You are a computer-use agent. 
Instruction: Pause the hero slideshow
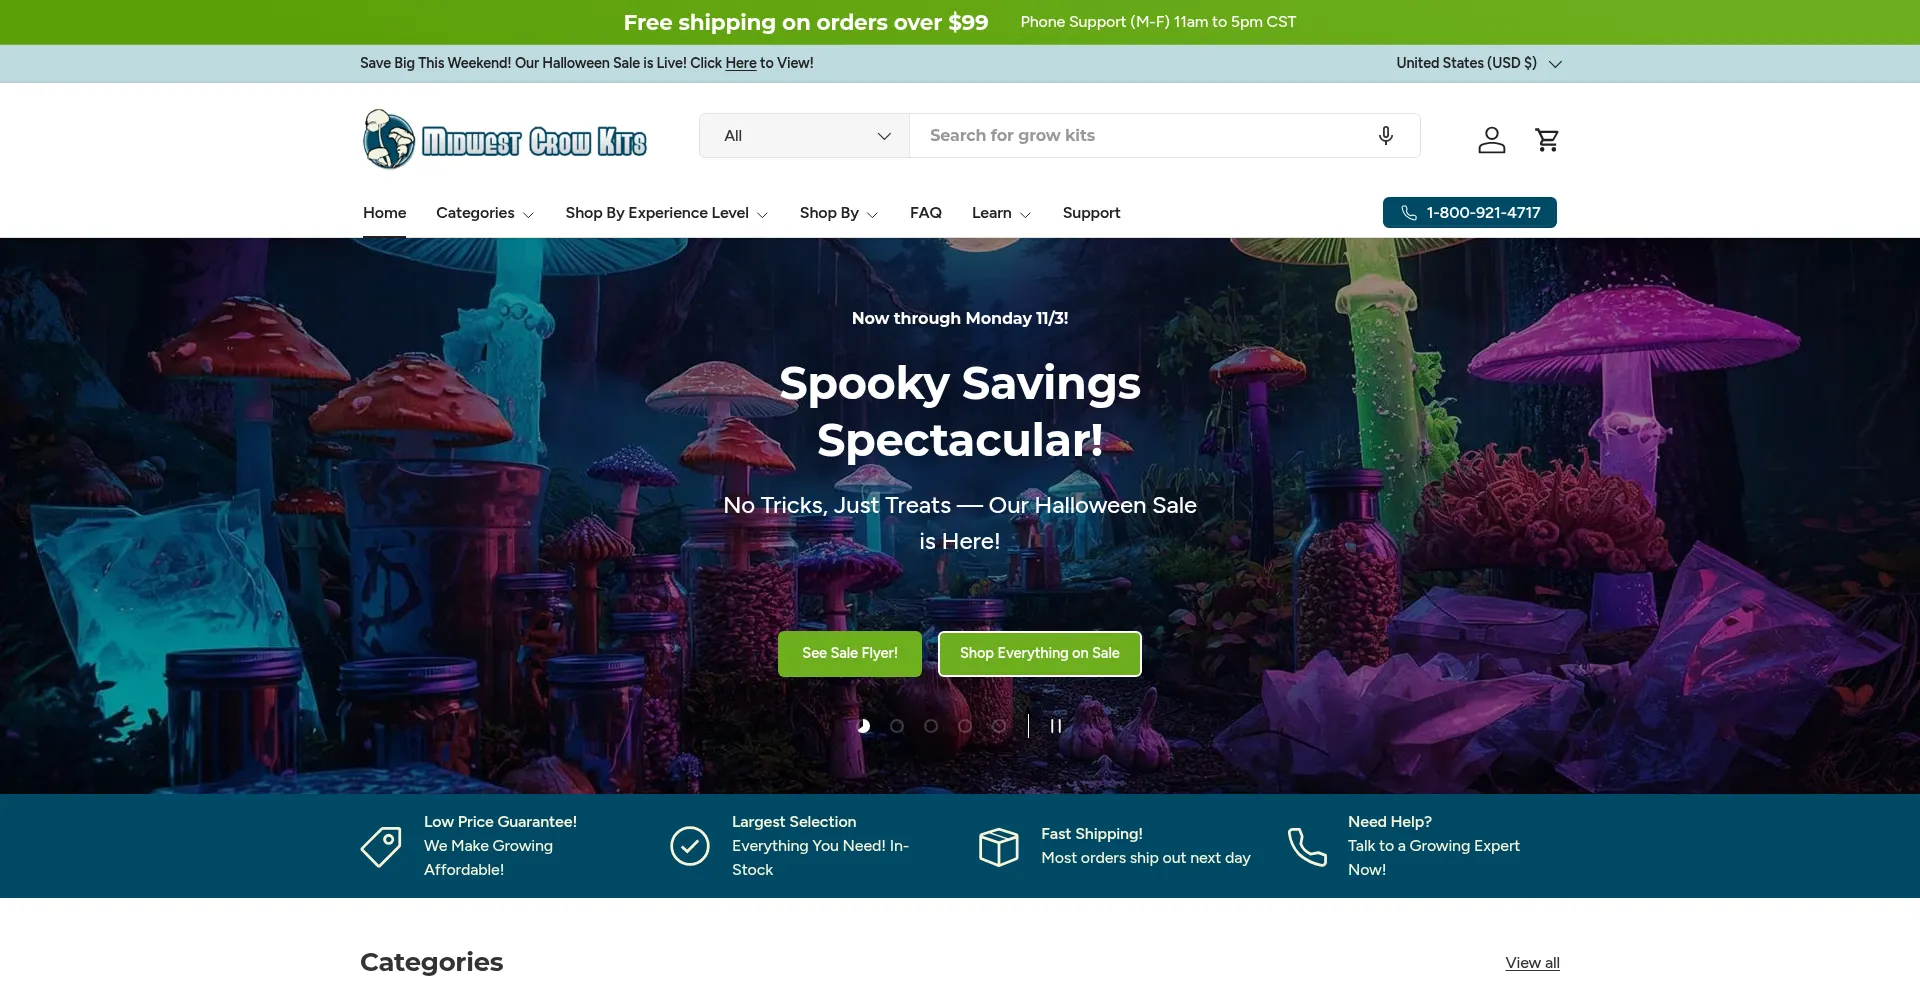click(x=1056, y=726)
